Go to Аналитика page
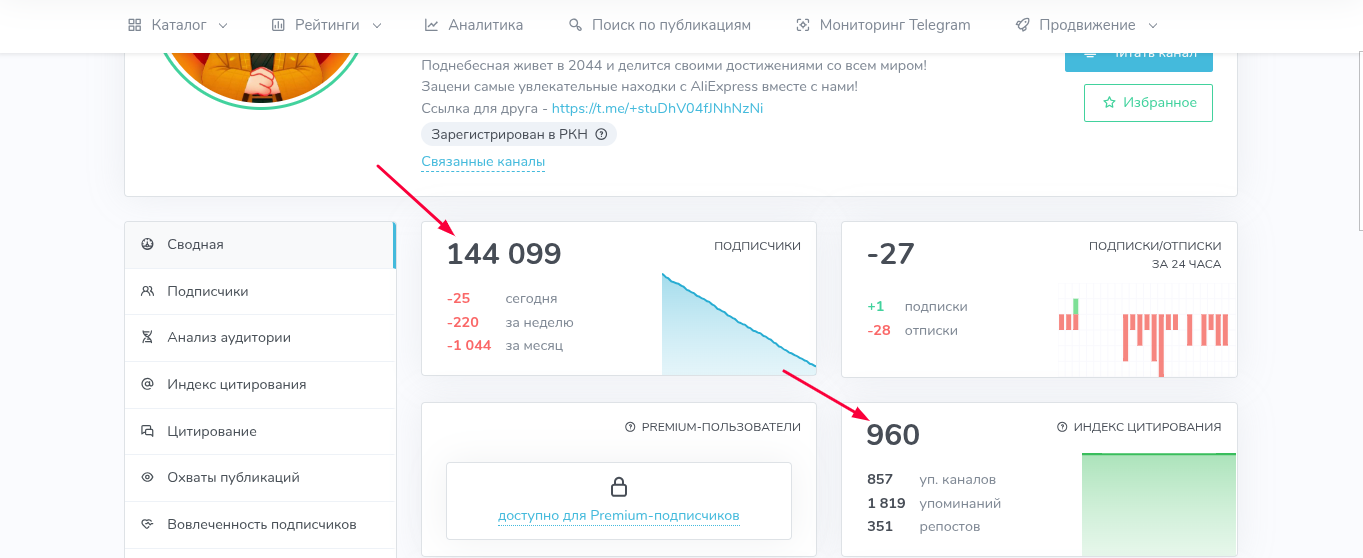The width and height of the screenshot is (1363, 558). [473, 25]
